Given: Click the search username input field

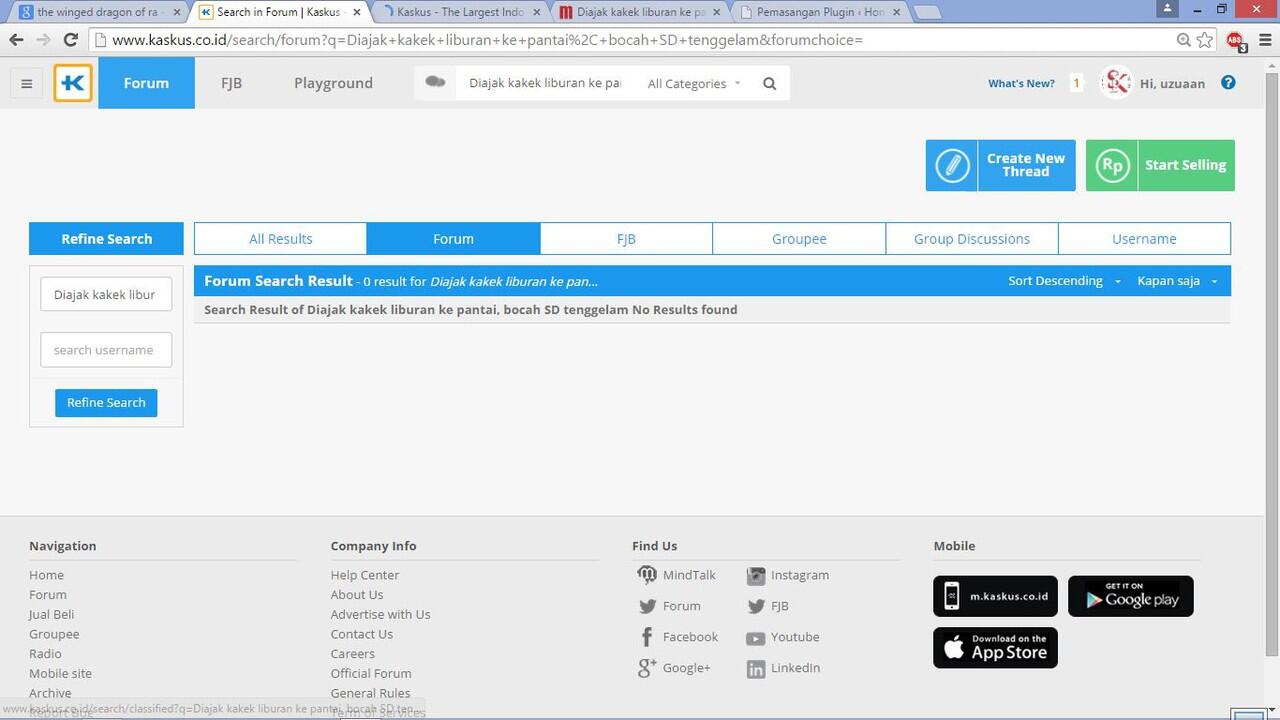Looking at the screenshot, I should click(x=106, y=350).
